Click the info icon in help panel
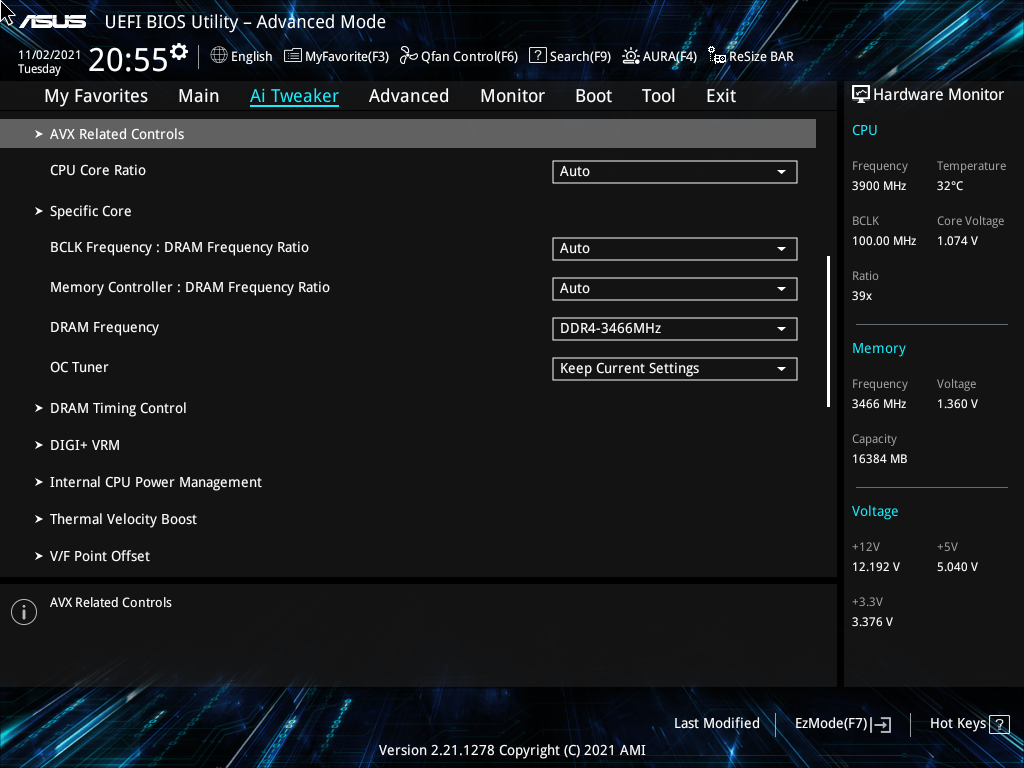The width and height of the screenshot is (1024, 768). tap(24, 612)
